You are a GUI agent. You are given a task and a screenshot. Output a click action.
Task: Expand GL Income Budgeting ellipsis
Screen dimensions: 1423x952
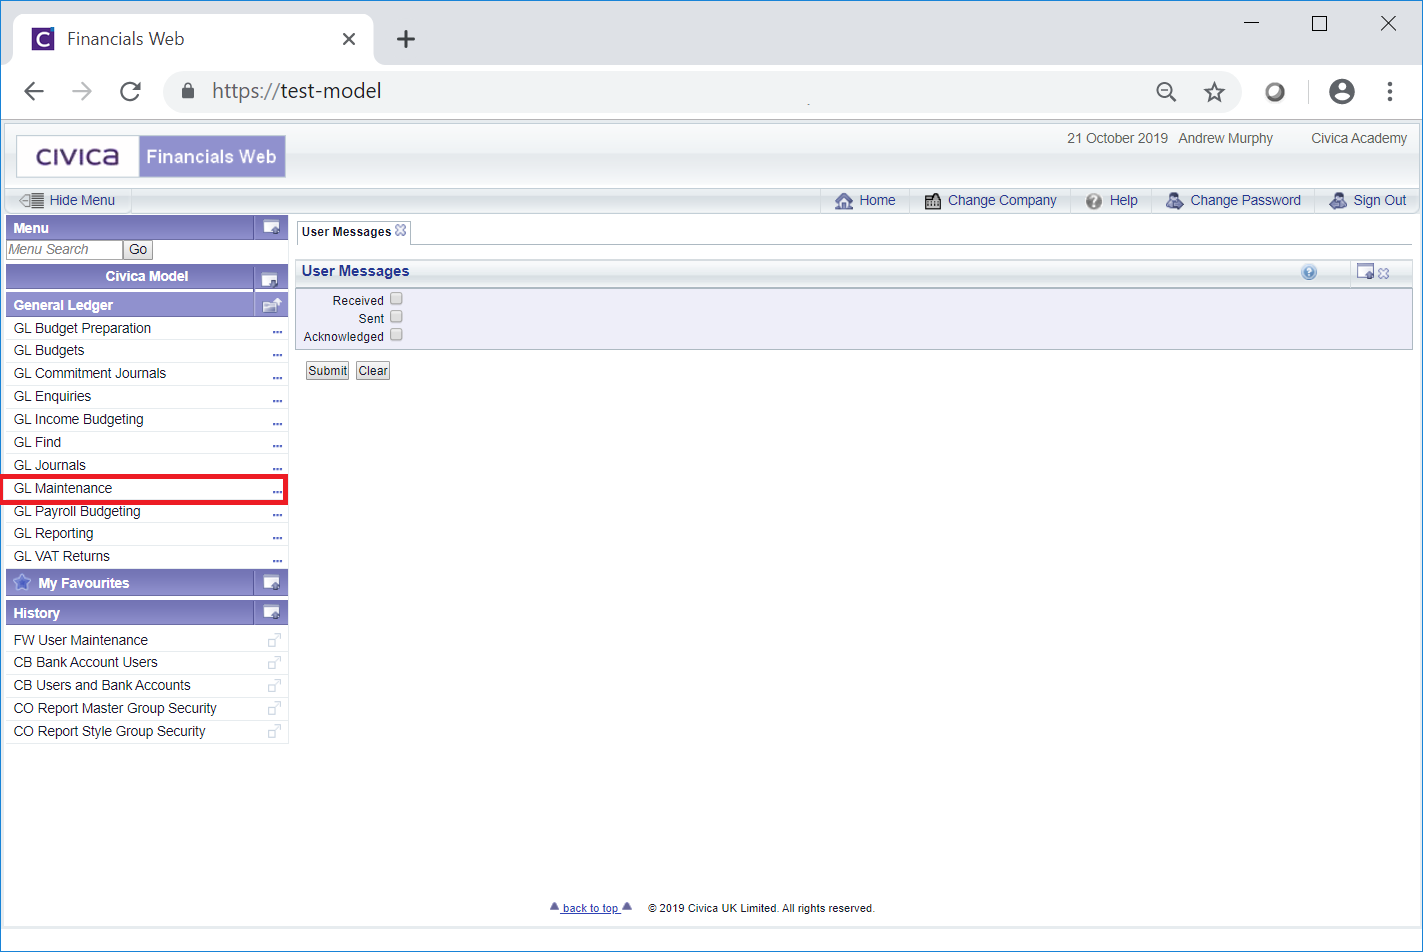click(x=277, y=423)
